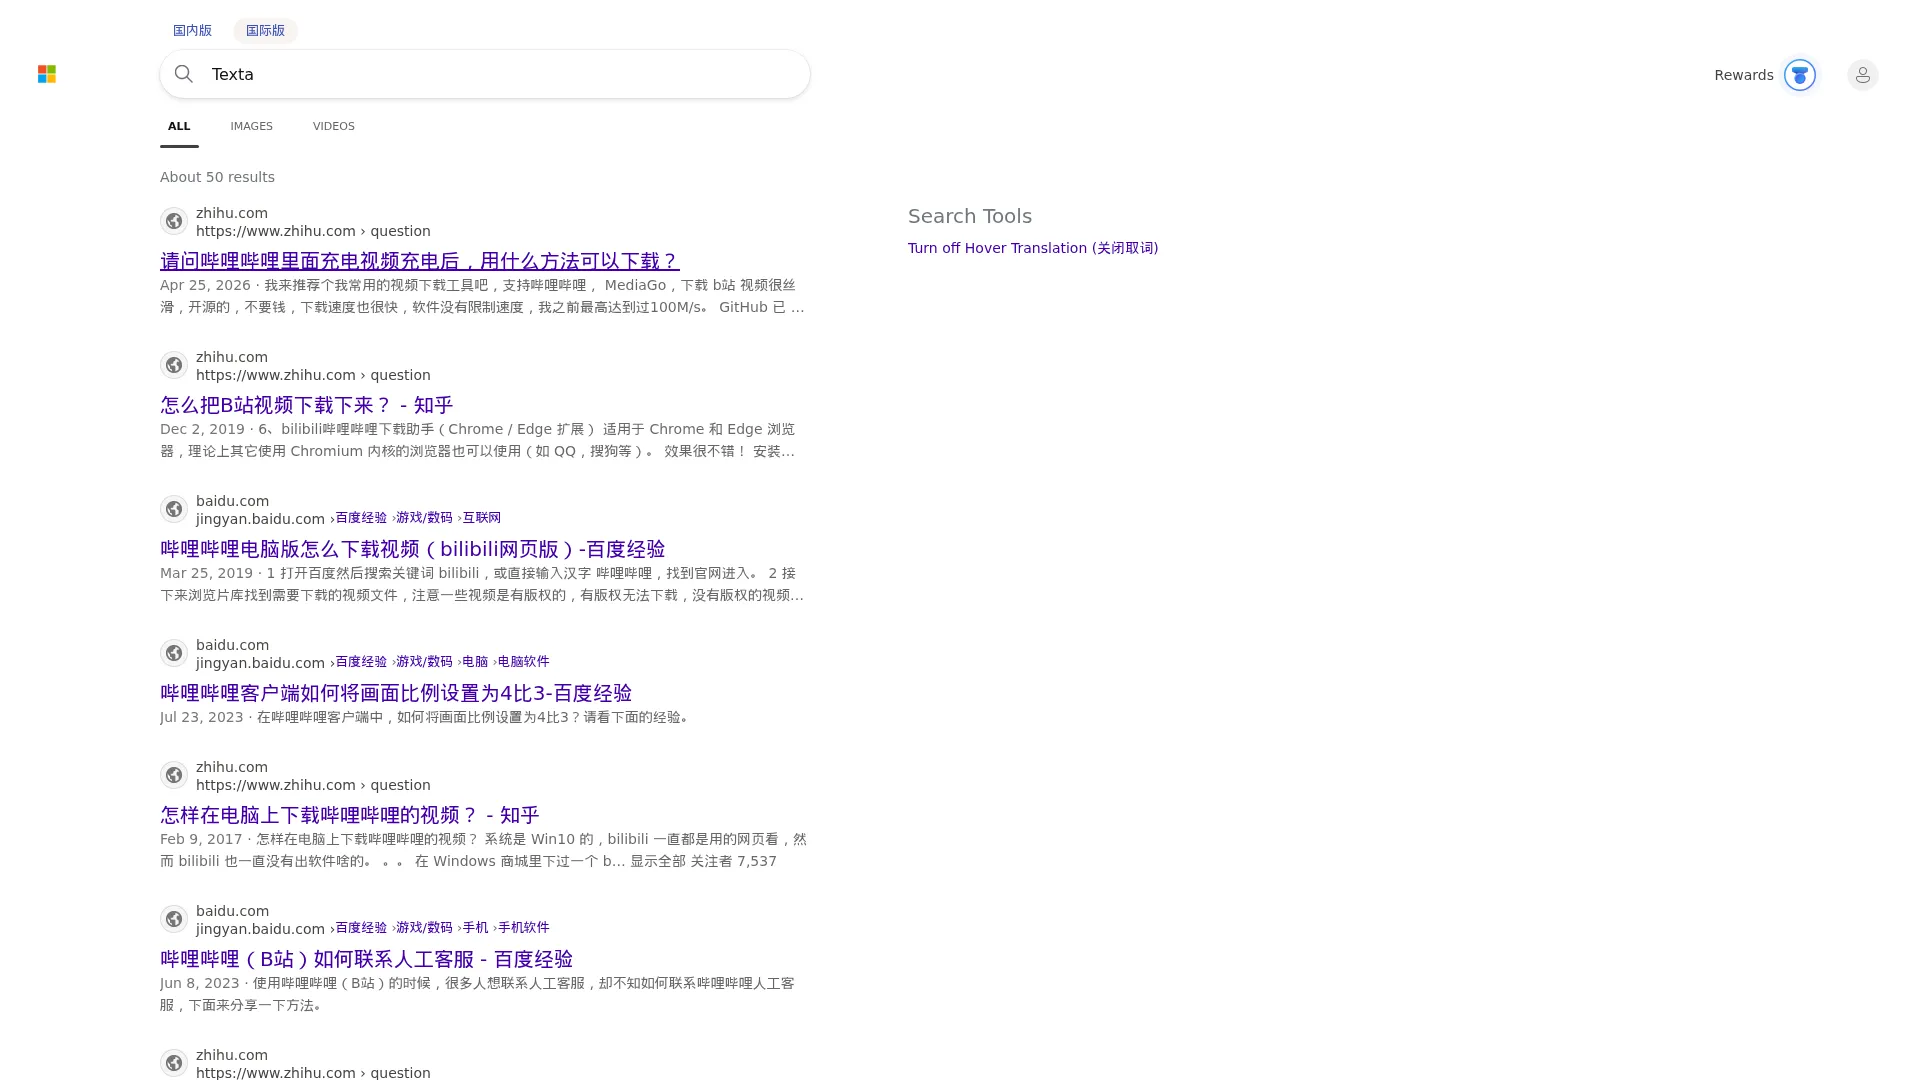Open 哔哩哔哩（B站）如何联系人工客服 result
This screenshot has height=1080, width=1920.
[x=366, y=959]
